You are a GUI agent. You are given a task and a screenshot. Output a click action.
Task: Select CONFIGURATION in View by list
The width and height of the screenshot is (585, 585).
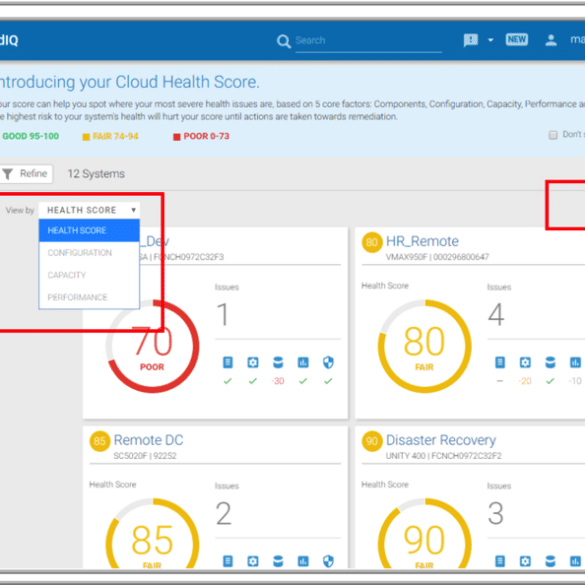(x=89, y=253)
